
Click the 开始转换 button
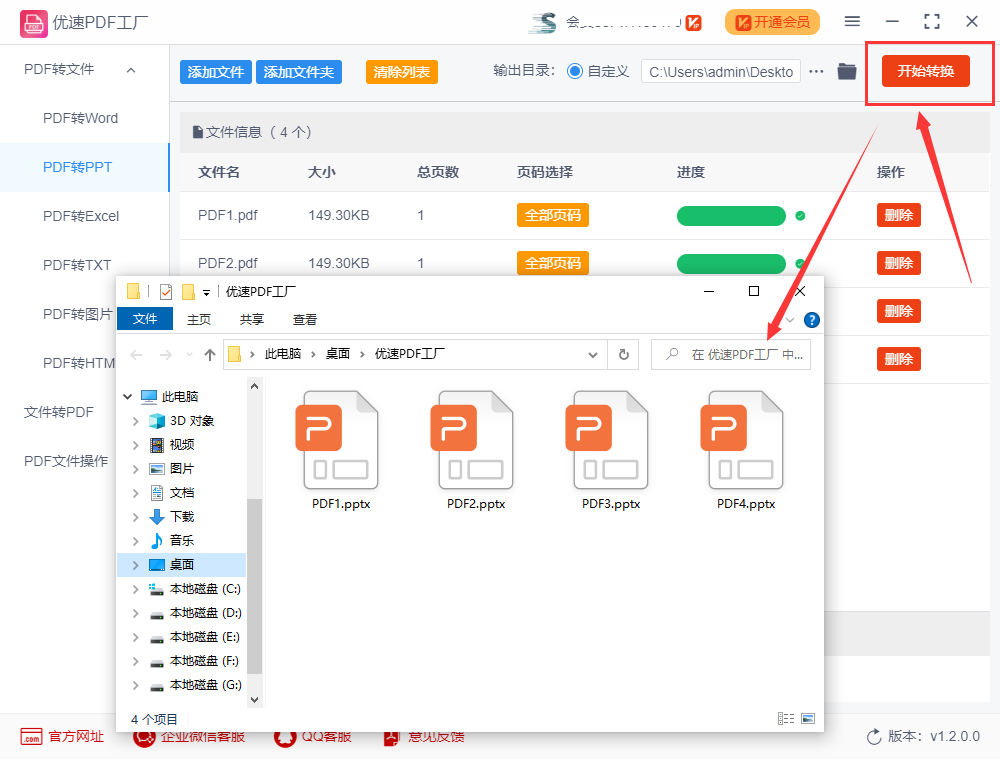925,71
